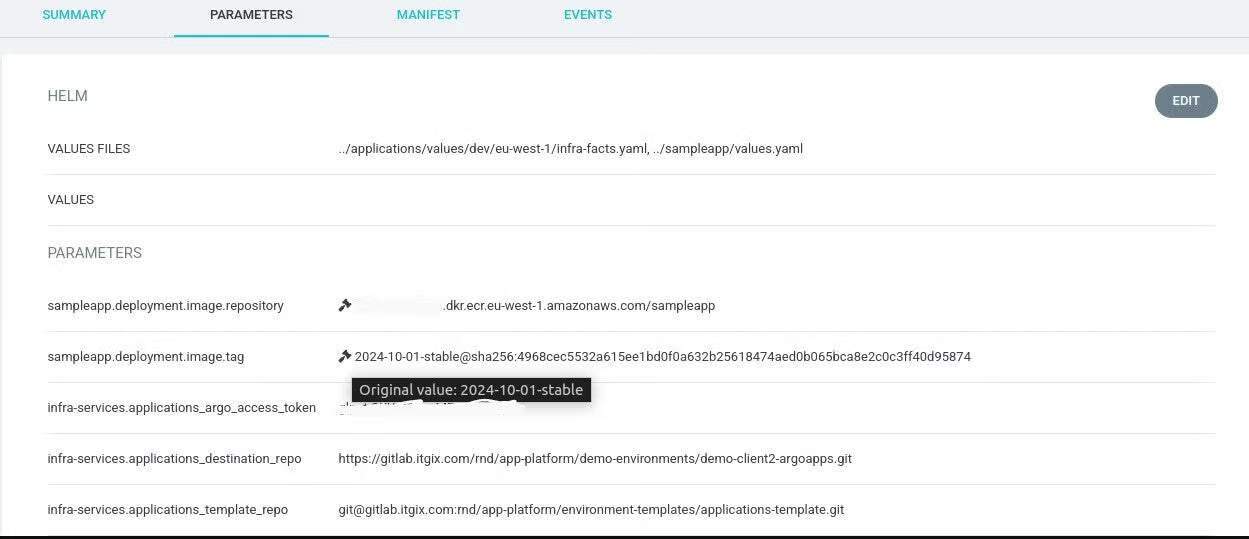Select the sampleapp.deployment.image.repository parameter name
This screenshot has width=1249, height=539.
point(165,306)
